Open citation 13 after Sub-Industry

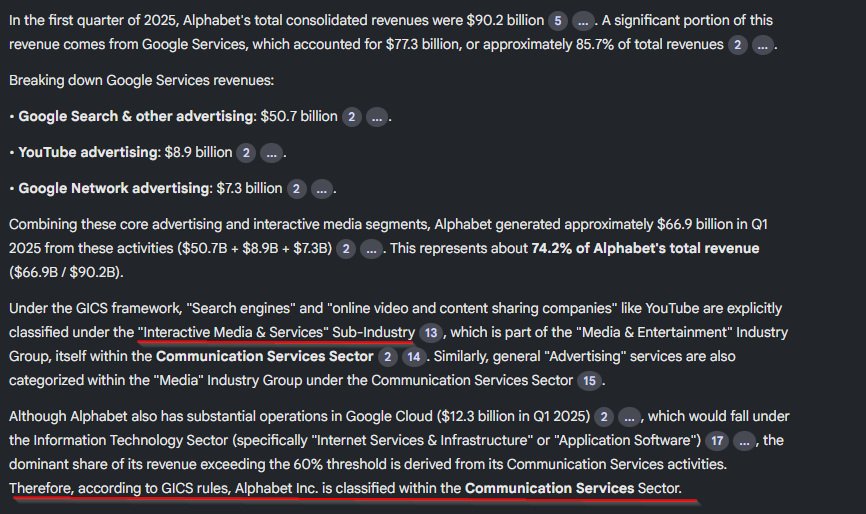coord(431,333)
